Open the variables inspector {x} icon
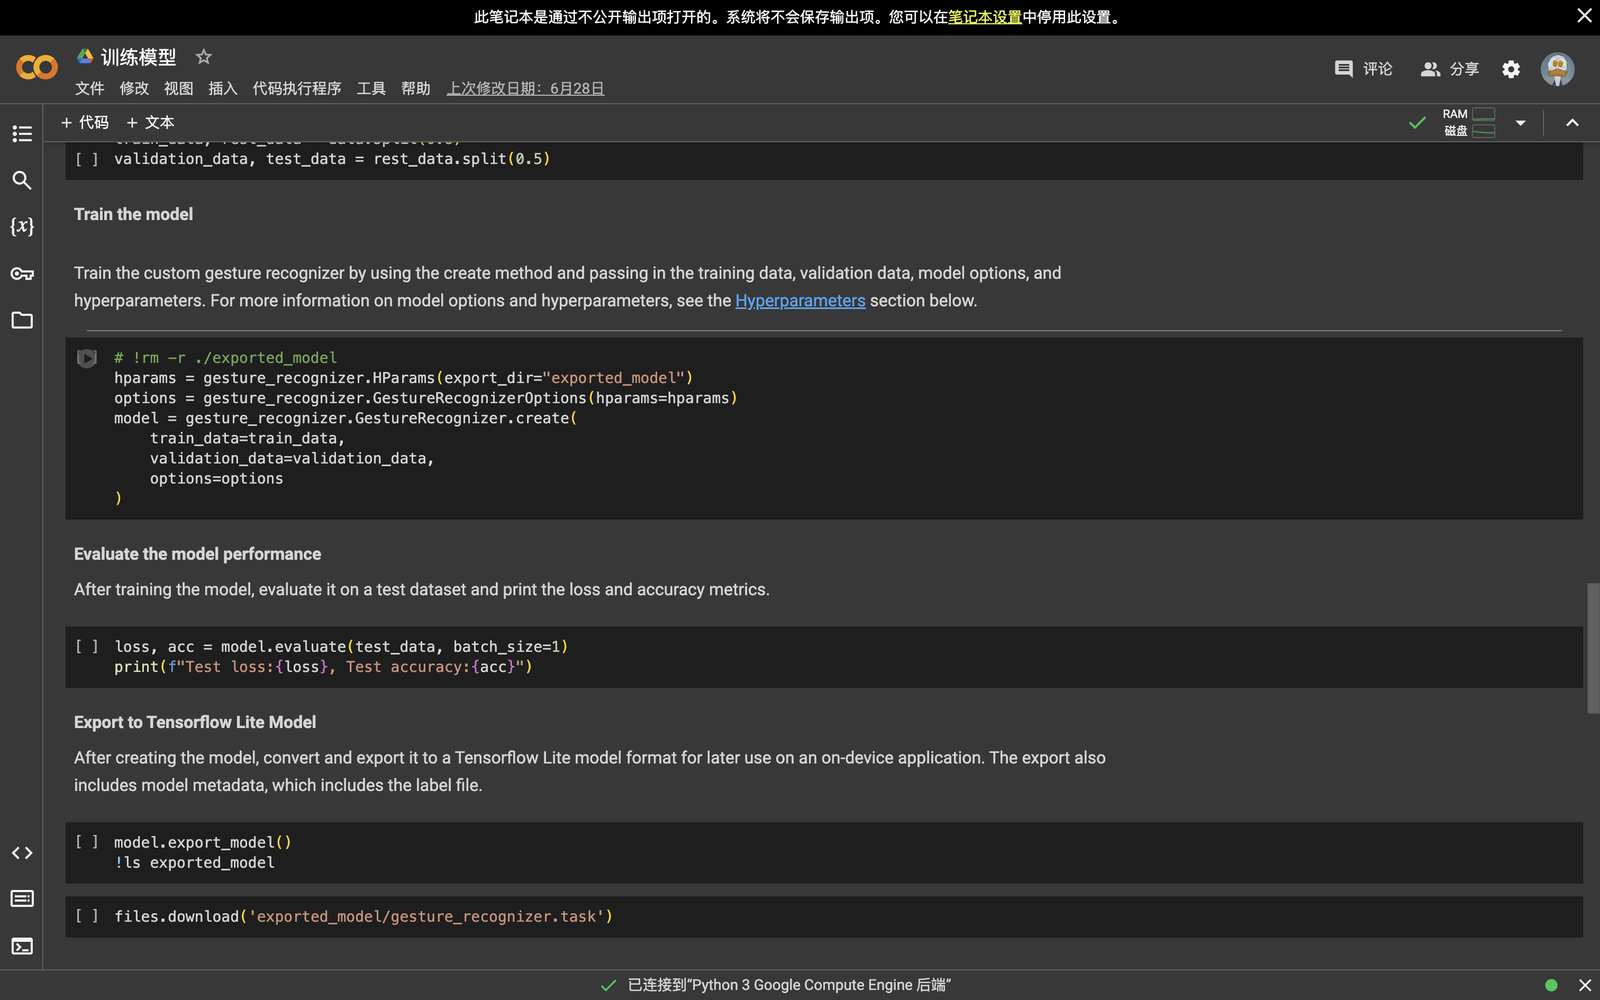This screenshot has width=1600, height=1000. 22,226
